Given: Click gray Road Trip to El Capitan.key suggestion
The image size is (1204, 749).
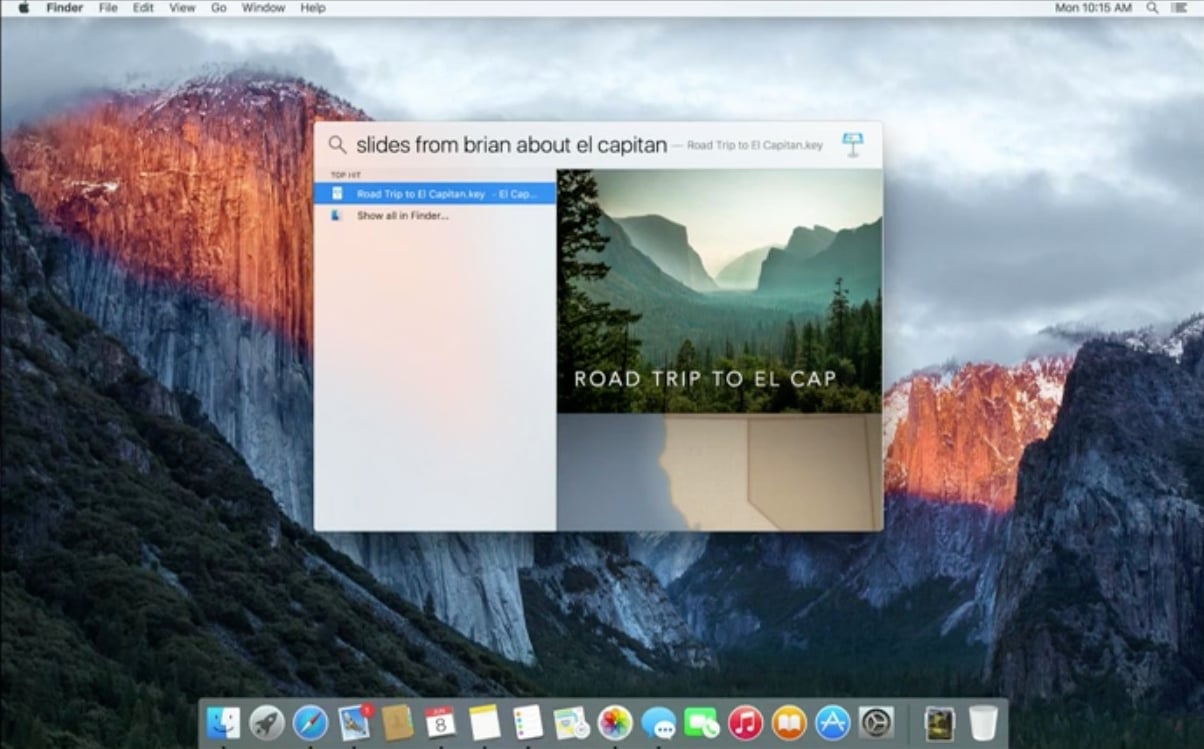Looking at the screenshot, I should tap(755, 145).
